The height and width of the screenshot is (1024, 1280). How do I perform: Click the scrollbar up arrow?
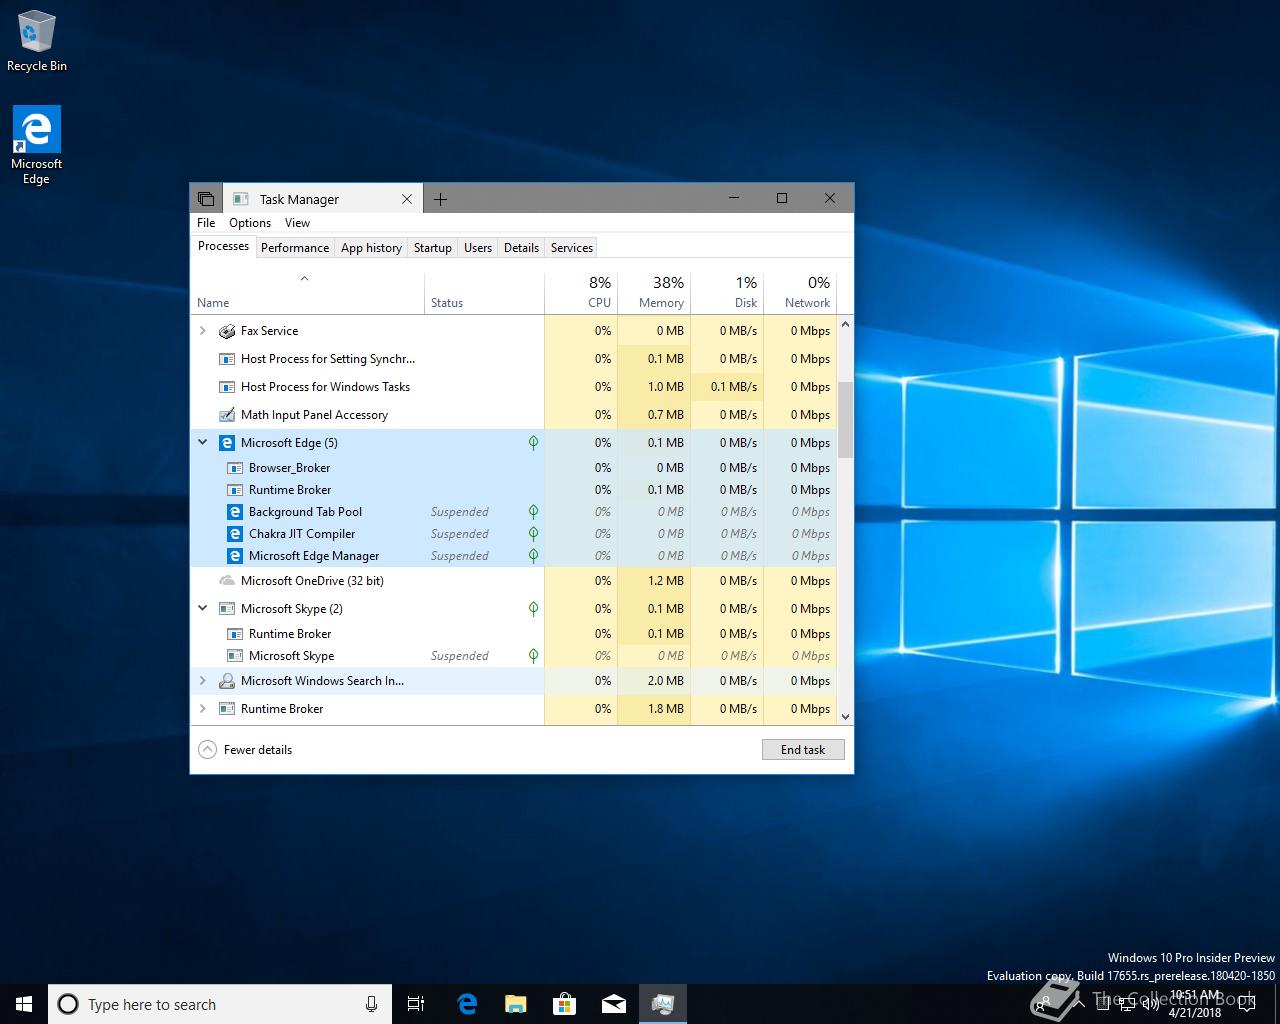point(845,324)
